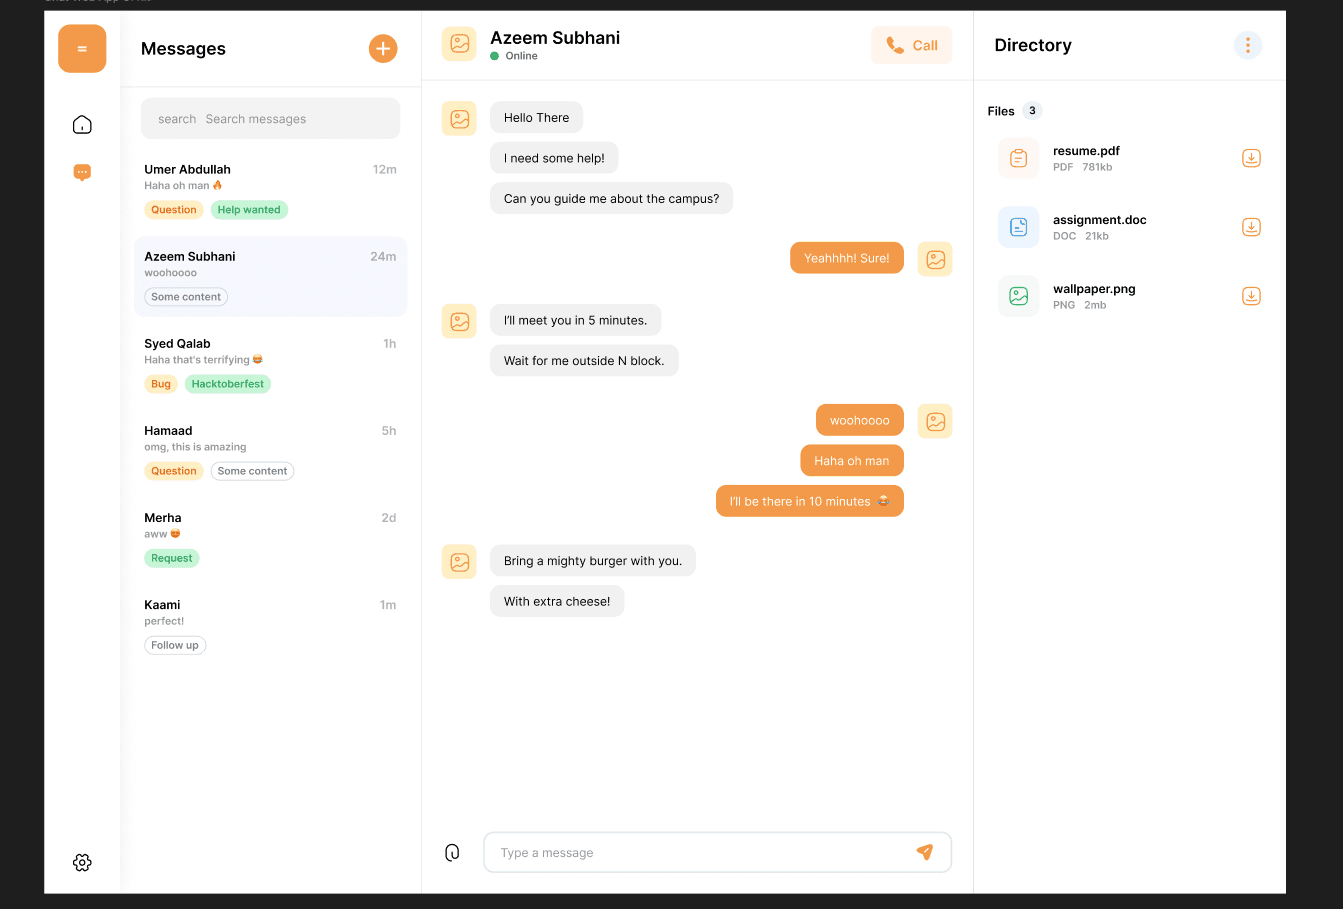This screenshot has width=1343, height=909.
Task: Click the assignment.doc file name
Action: click(x=1100, y=220)
